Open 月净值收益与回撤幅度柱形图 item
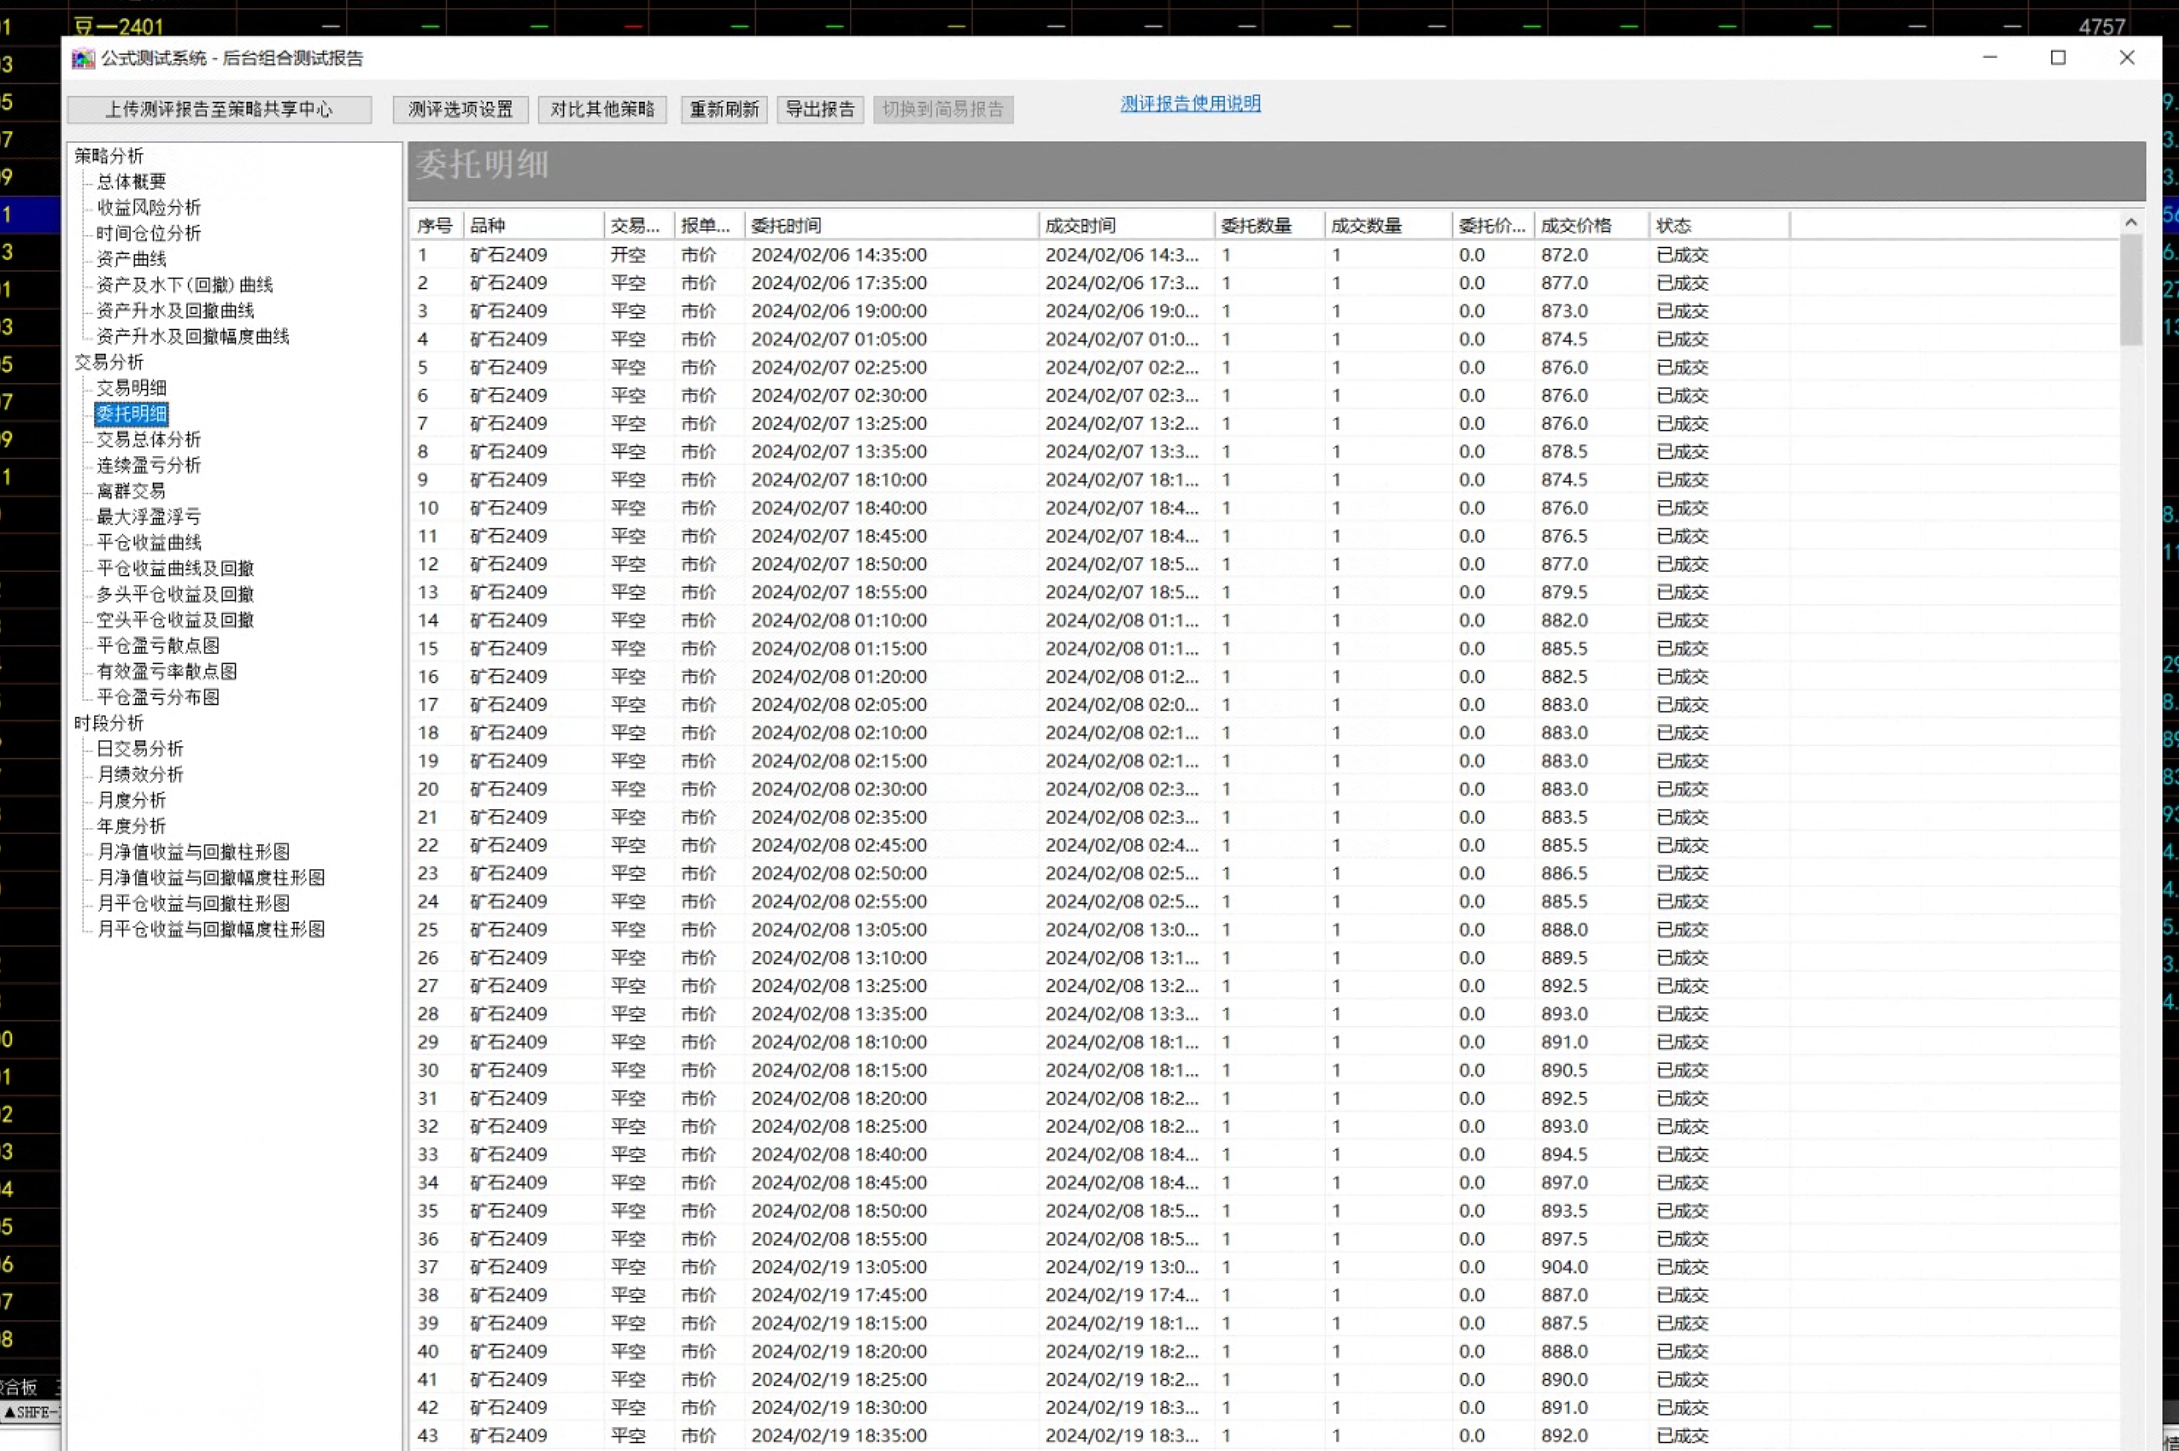 [211, 878]
